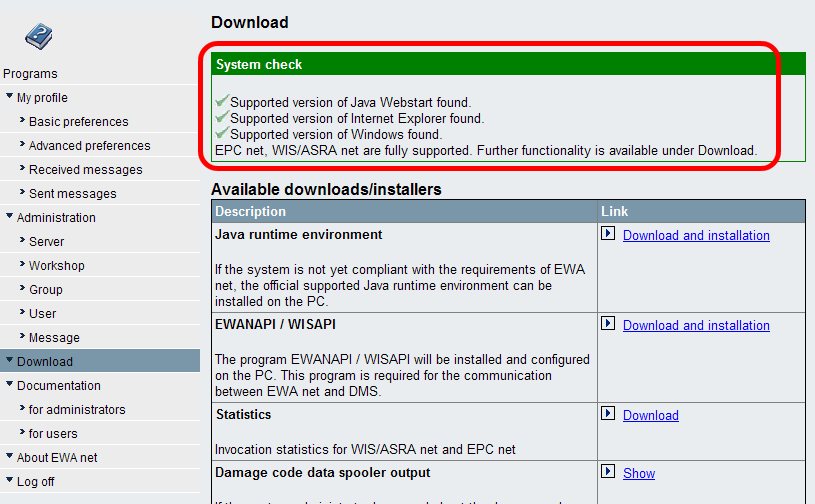Open Workshop administration page
The image size is (815, 504).
pos(56,266)
